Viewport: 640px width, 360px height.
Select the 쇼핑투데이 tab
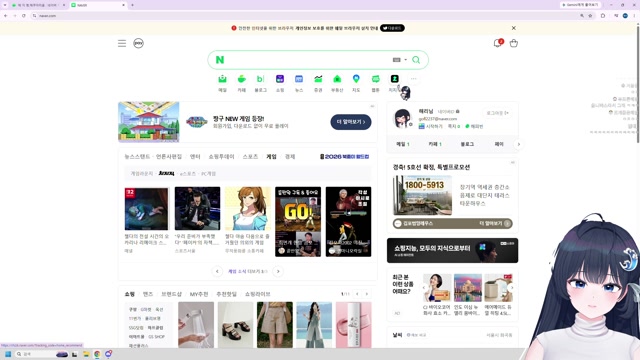(x=221, y=157)
